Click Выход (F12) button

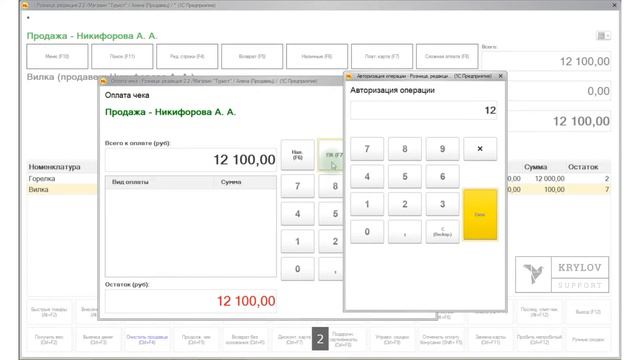(588, 312)
